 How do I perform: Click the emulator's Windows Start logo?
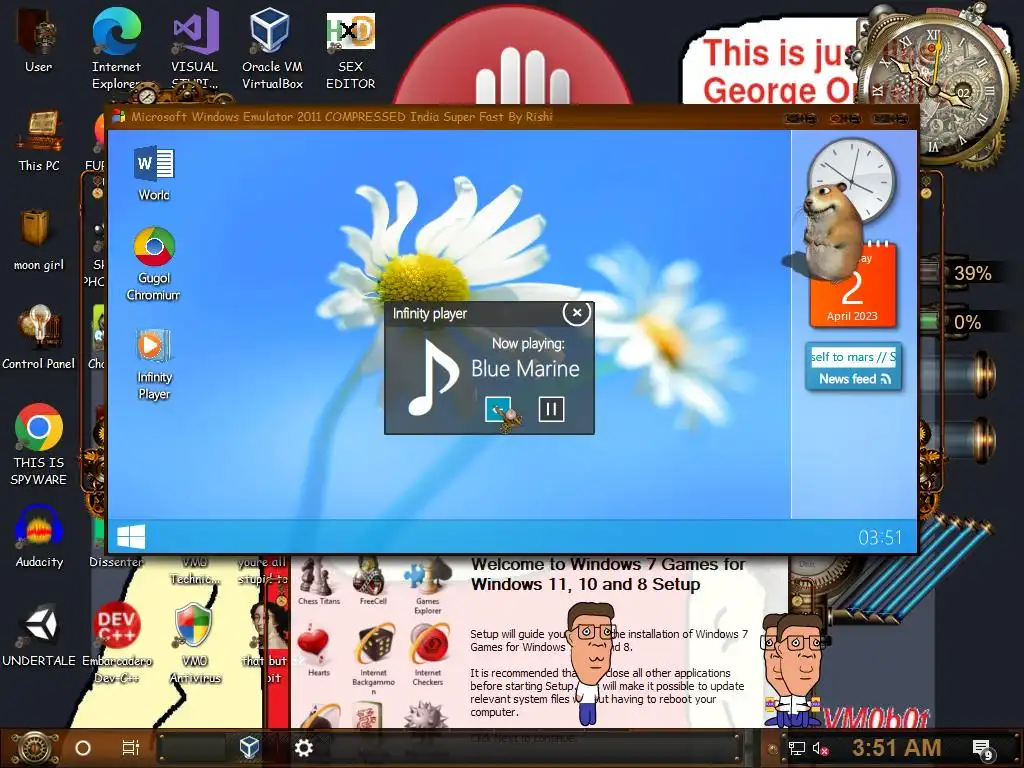pos(131,537)
